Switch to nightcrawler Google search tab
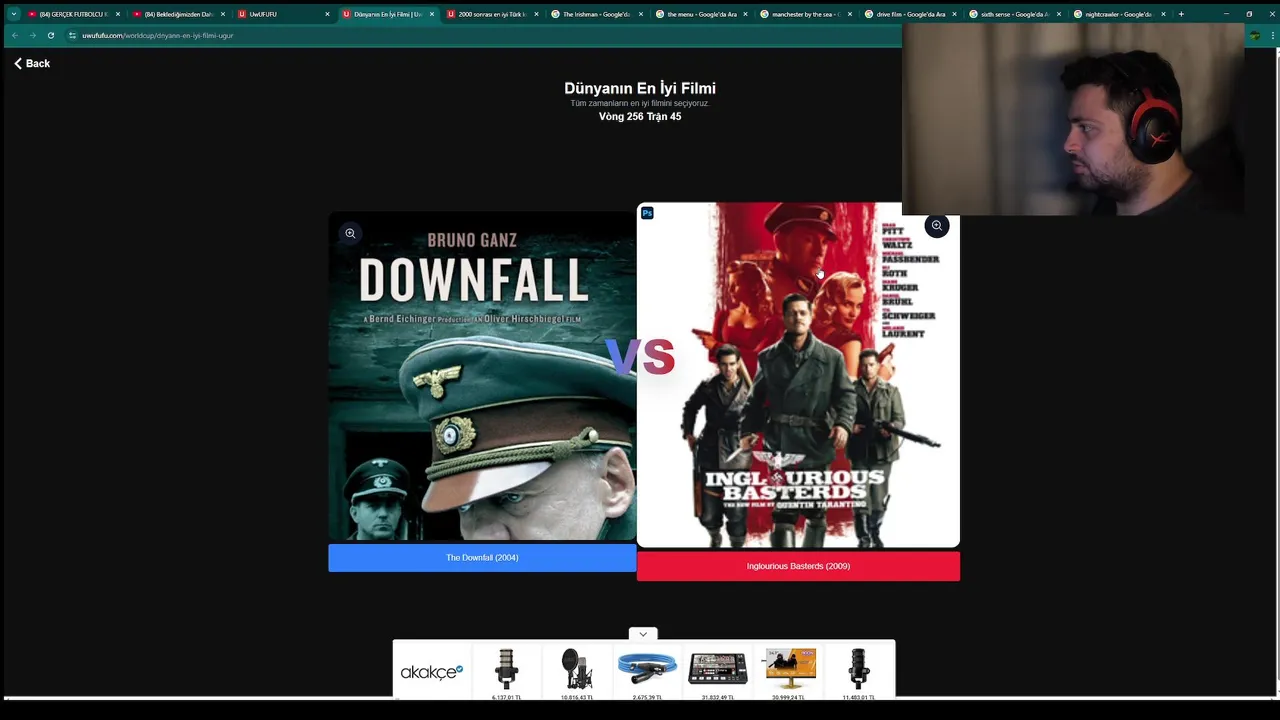 [1119, 14]
